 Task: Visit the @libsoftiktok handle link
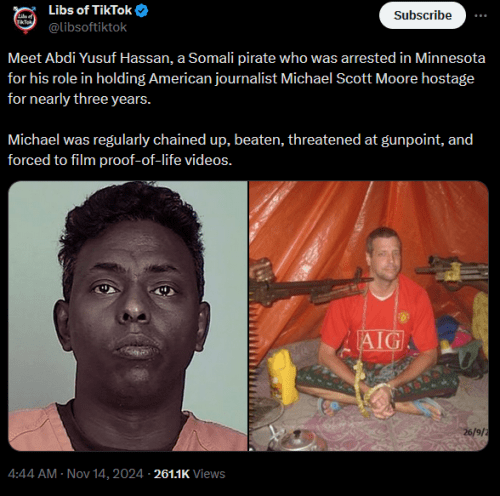pos(87,27)
